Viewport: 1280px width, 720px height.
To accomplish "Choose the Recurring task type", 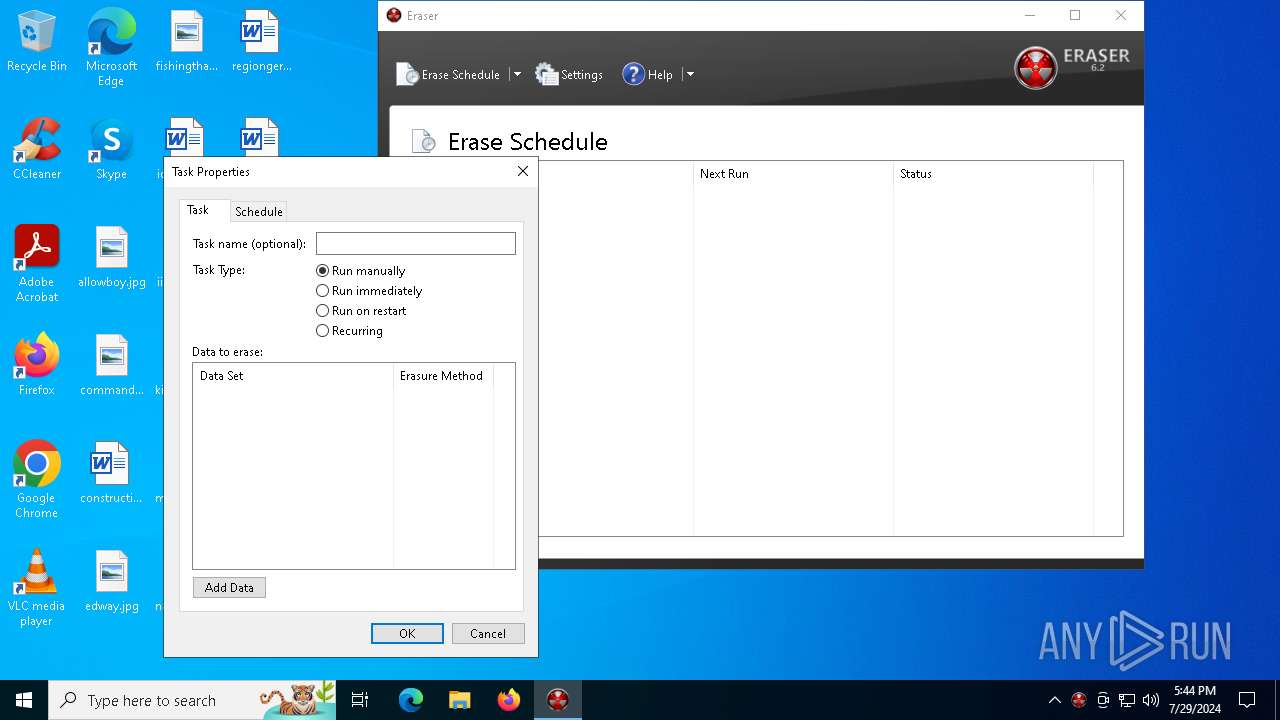I will [349, 331].
